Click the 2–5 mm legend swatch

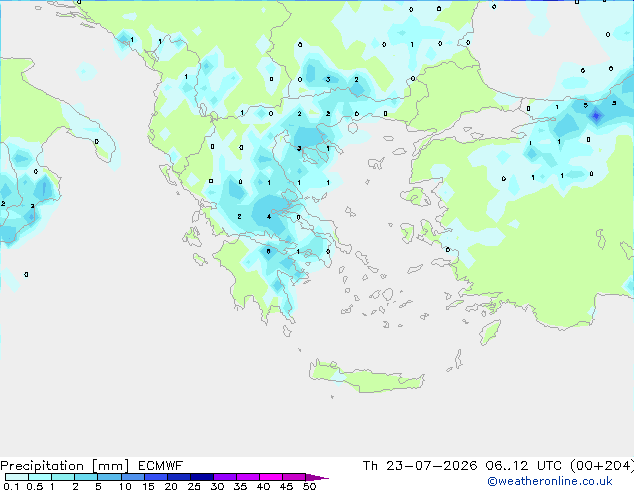point(86,477)
